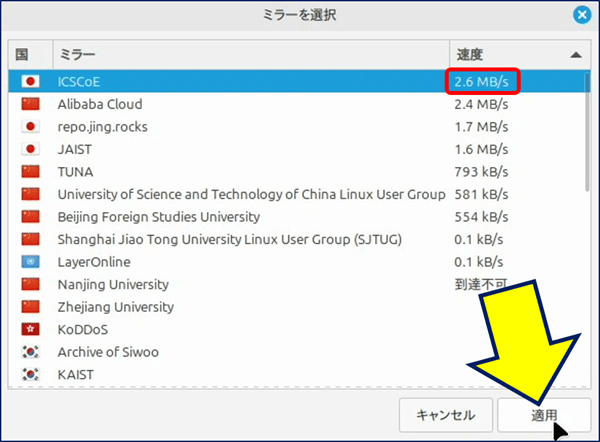Select the Zhejiang University mirror

click(x=297, y=307)
